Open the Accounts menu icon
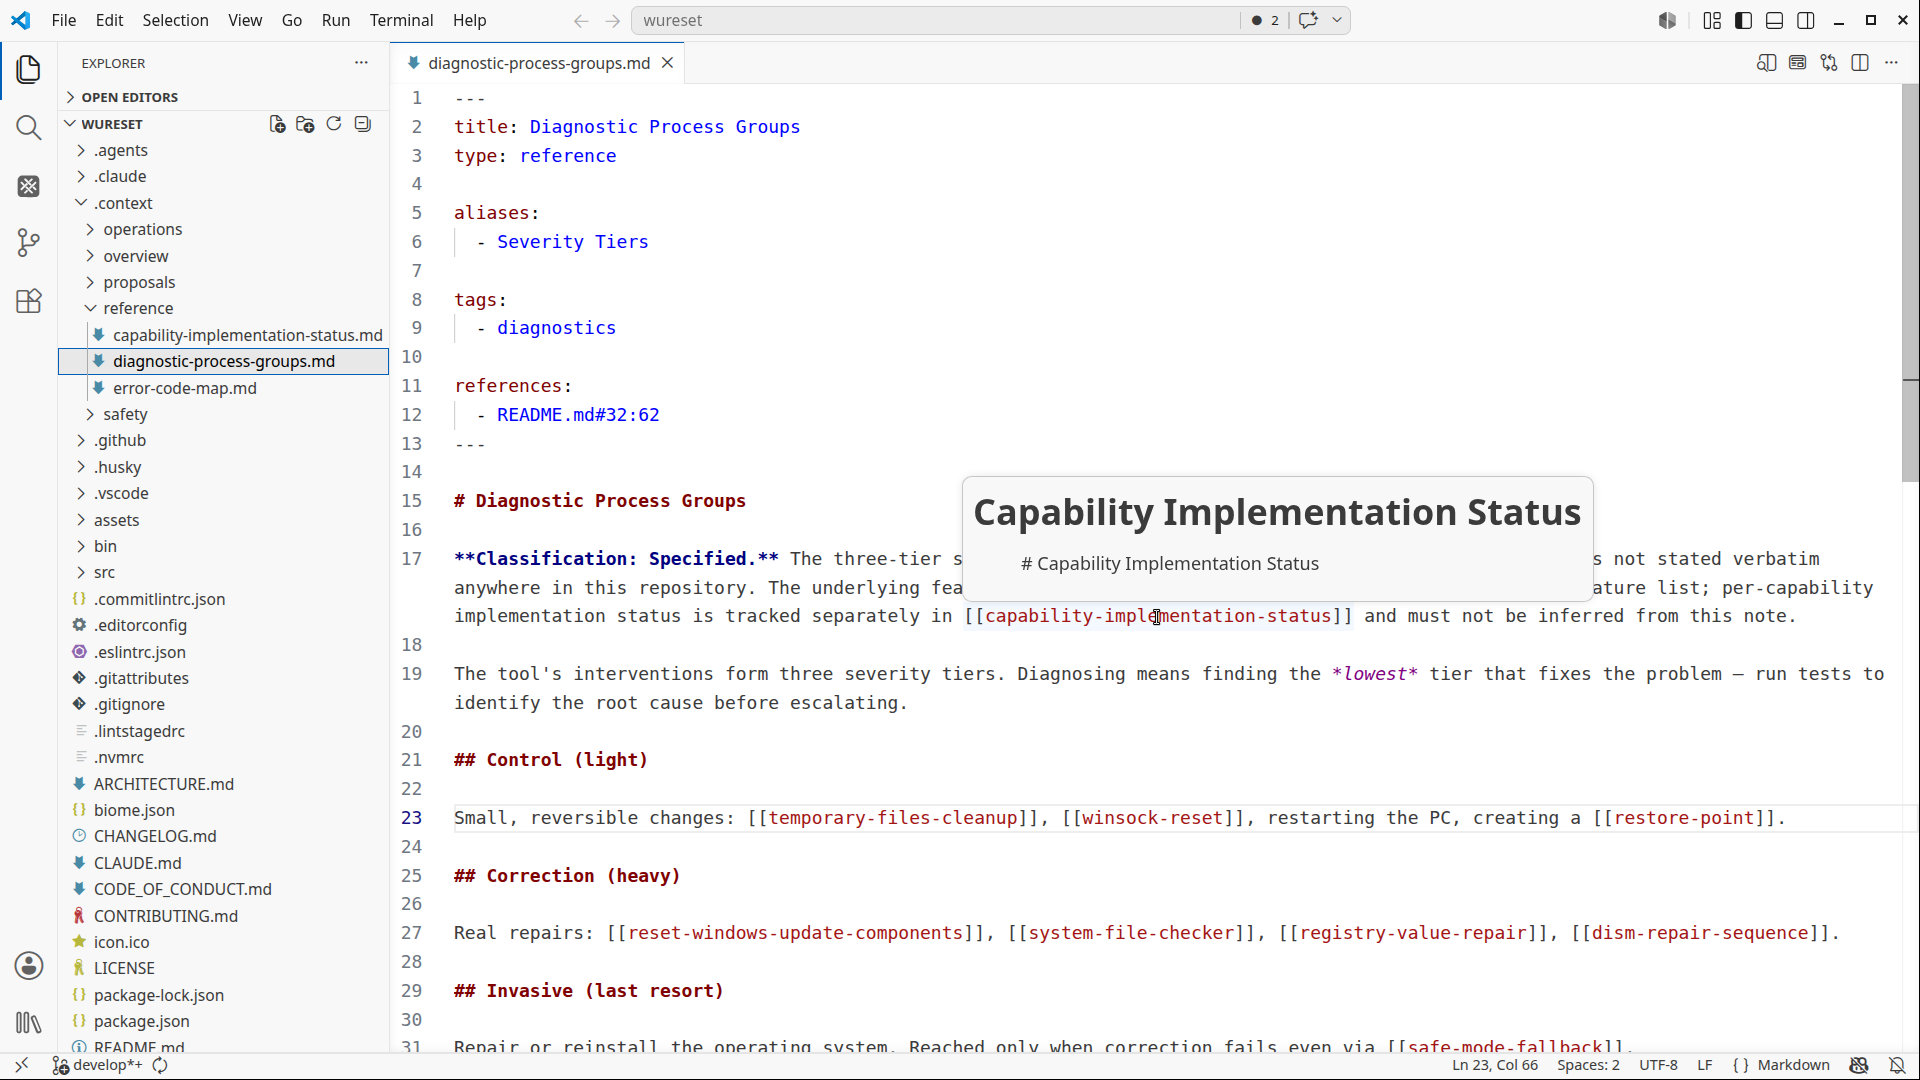The height and width of the screenshot is (1080, 1920). click(29, 965)
